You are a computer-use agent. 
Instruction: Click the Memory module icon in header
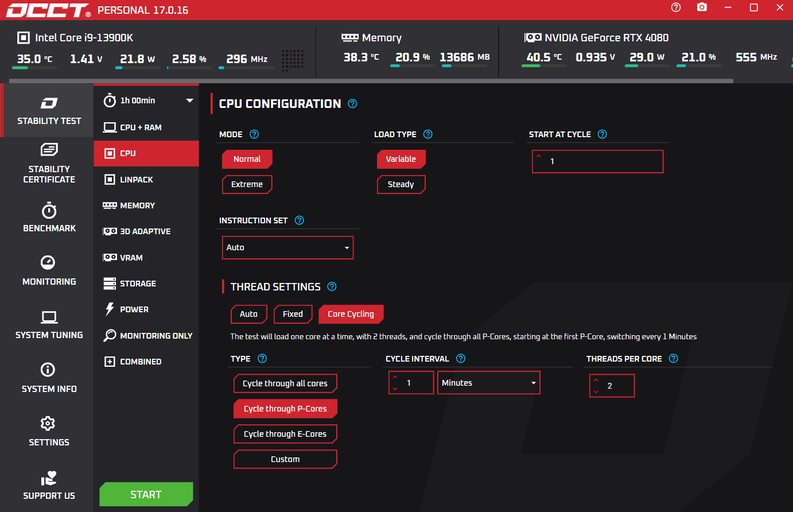click(349, 38)
